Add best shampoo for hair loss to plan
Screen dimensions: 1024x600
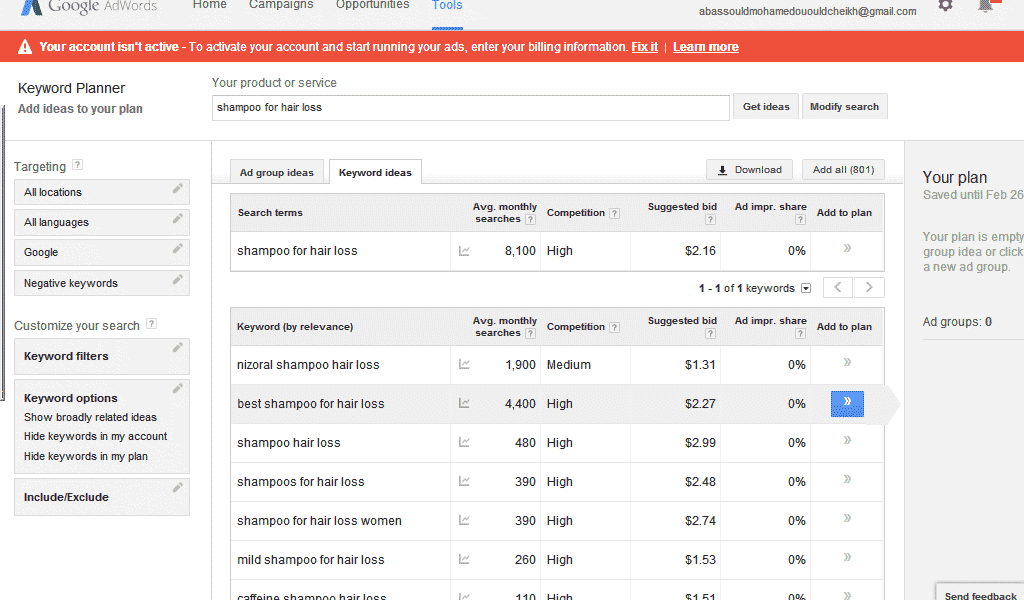point(847,403)
